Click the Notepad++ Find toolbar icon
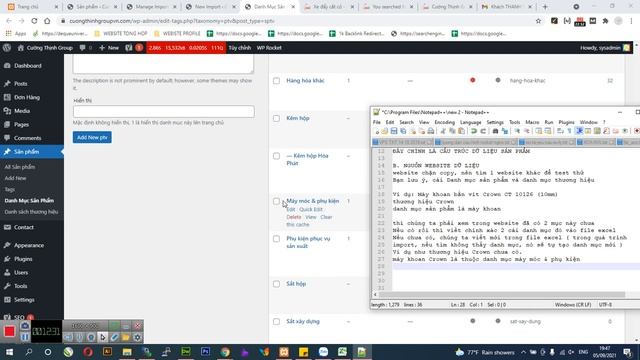 coord(495,131)
